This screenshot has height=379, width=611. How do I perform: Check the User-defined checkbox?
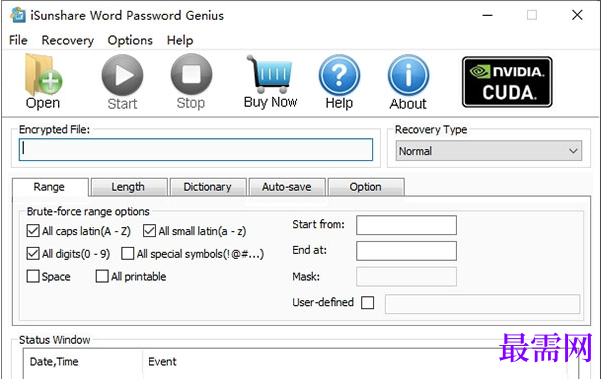pos(367,303)
